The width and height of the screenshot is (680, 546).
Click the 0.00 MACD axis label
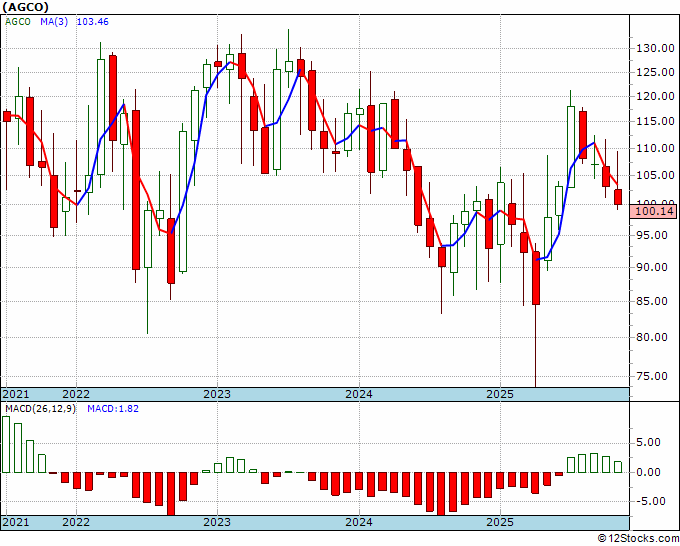point(649,472)
